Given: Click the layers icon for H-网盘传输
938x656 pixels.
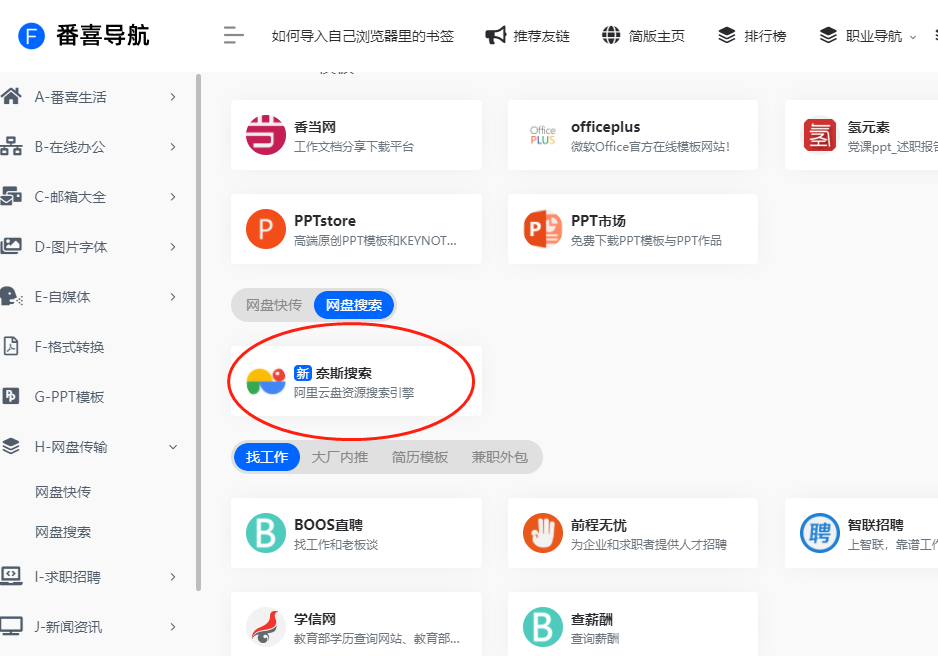Looking at the screenshot, I should tap(11, 446).
